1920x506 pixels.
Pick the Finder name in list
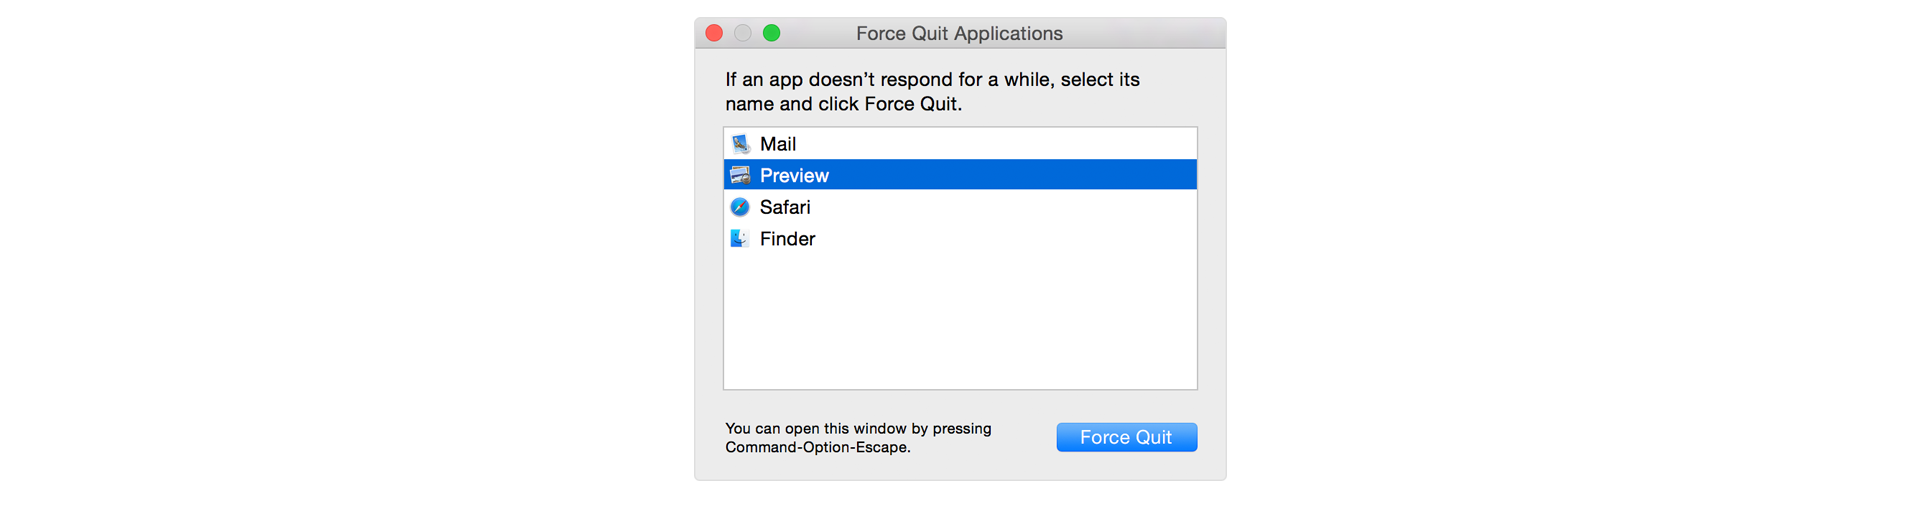coord(787,238)
